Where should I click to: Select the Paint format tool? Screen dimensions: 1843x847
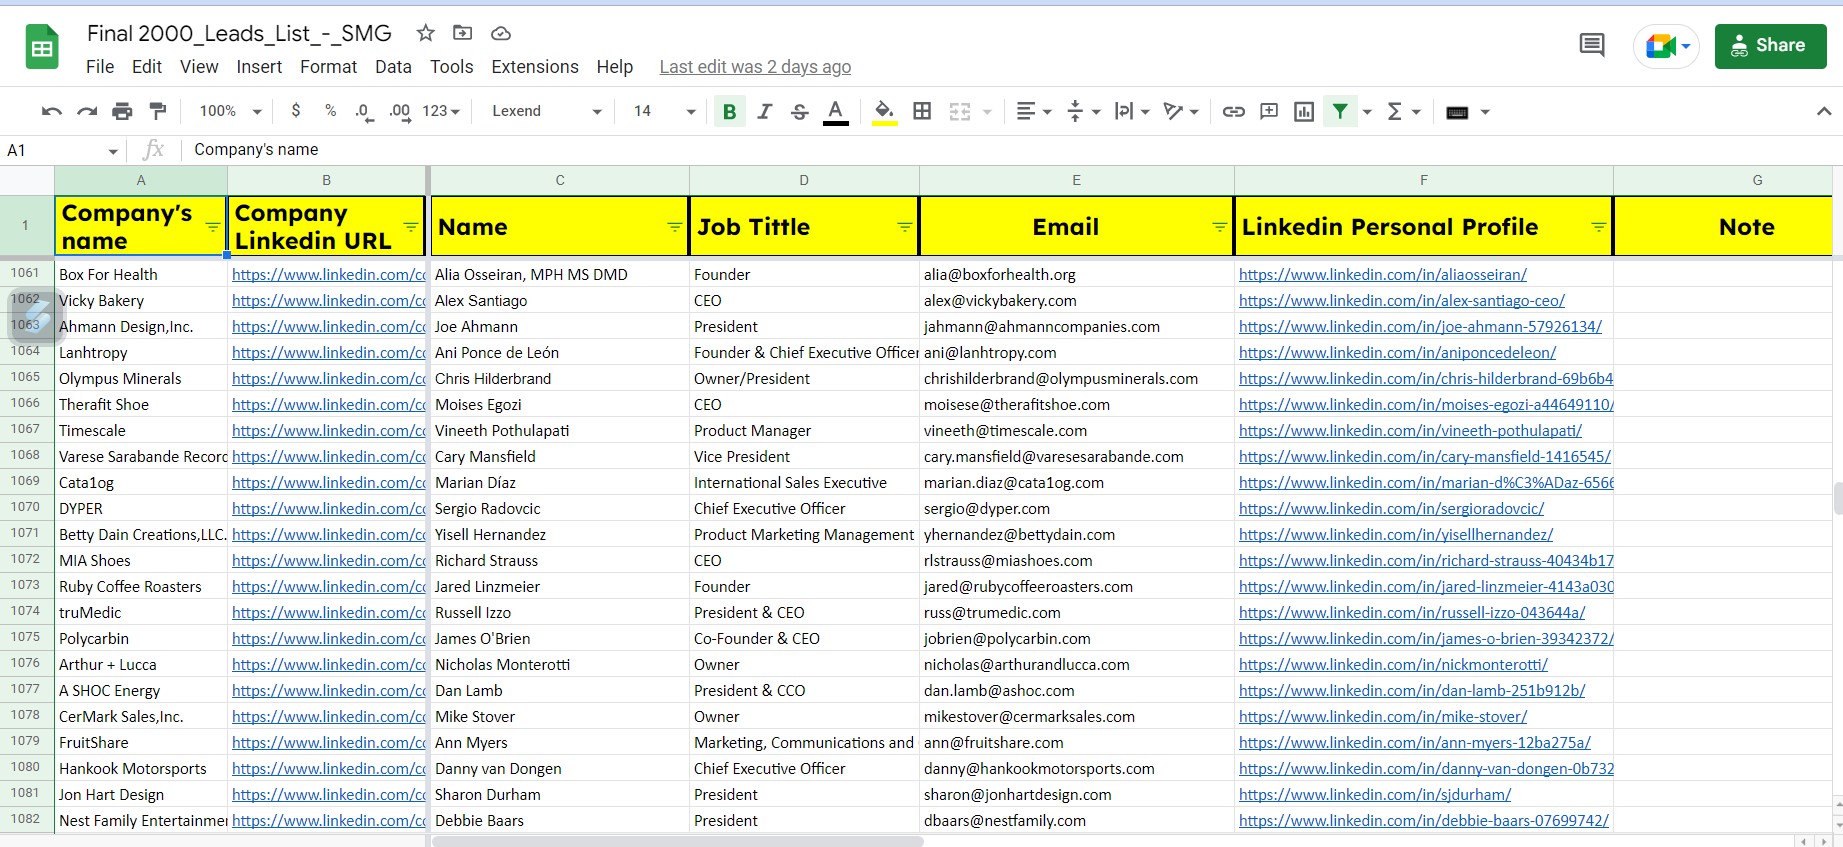(x=158, y=111)
